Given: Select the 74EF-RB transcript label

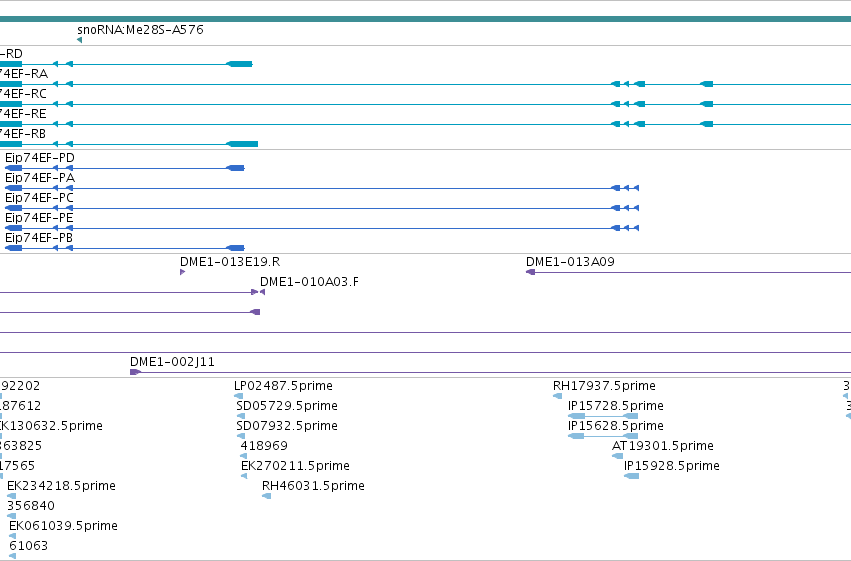Looking at the screenshot, I should tap(23, 134).
